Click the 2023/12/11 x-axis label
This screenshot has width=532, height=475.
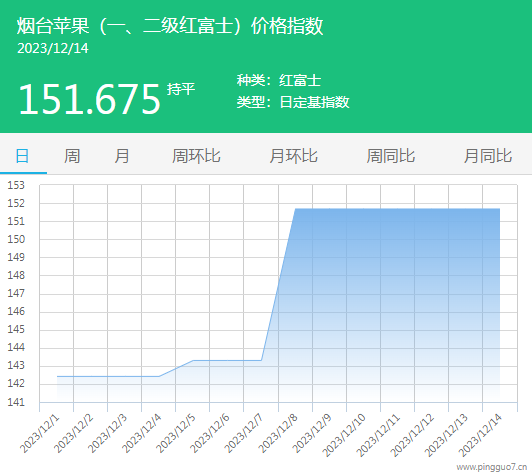(378, 435)
